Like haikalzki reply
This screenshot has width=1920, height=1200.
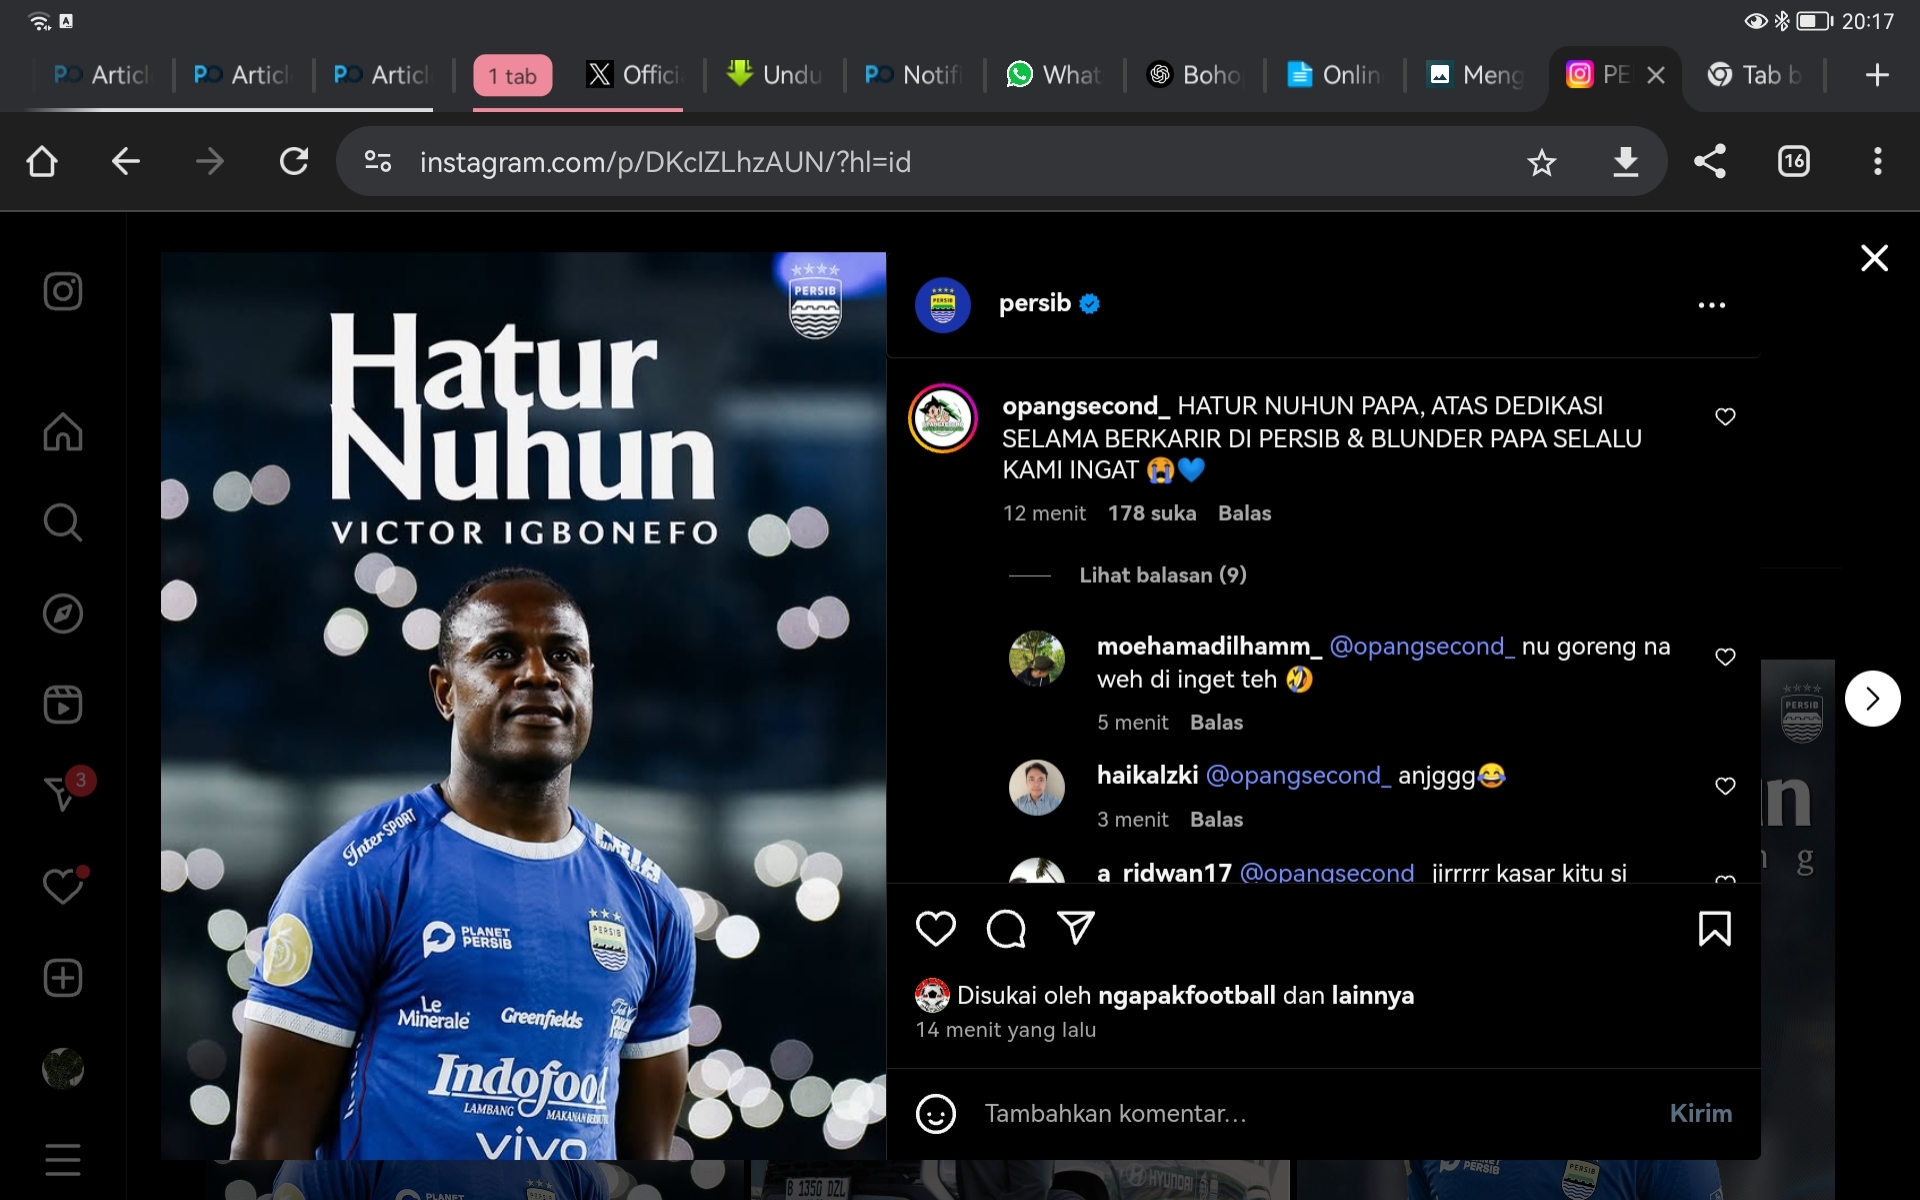1725,786
